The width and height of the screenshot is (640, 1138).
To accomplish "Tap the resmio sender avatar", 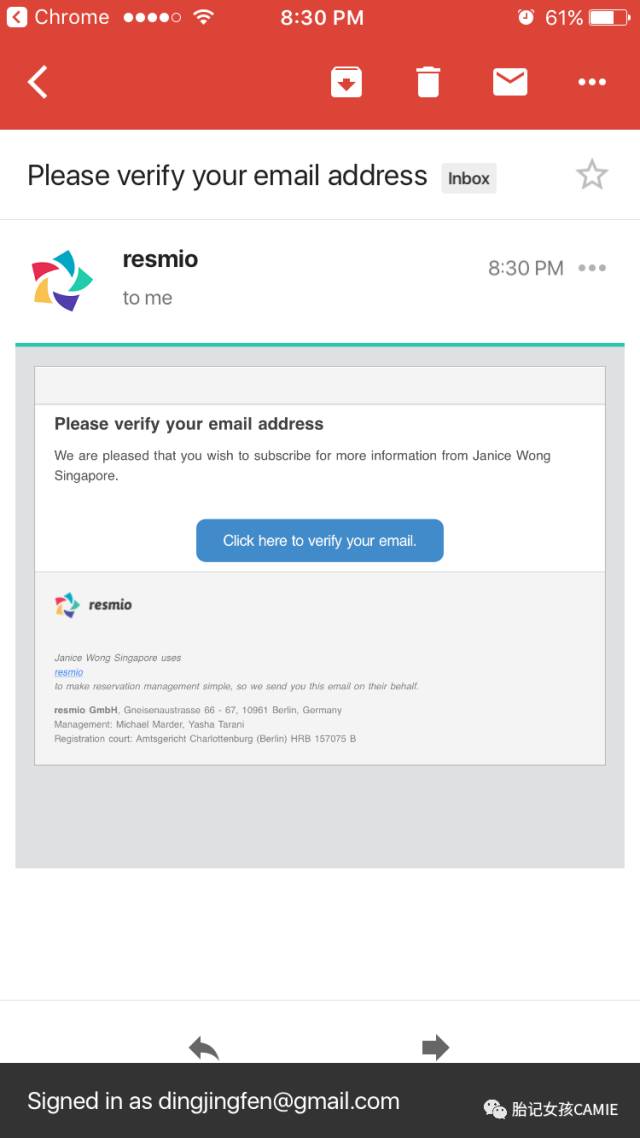I will click(x=62, y=279).
